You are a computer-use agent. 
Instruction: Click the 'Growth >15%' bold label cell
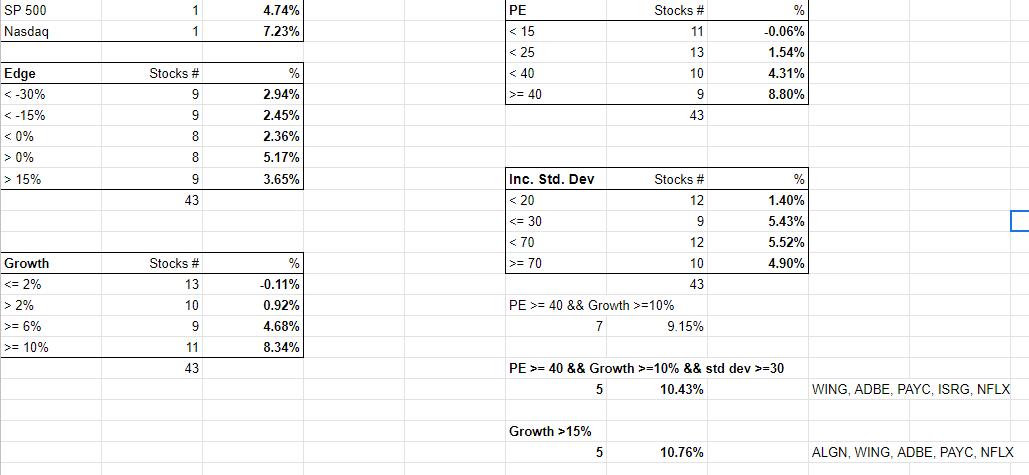(556, 431)
